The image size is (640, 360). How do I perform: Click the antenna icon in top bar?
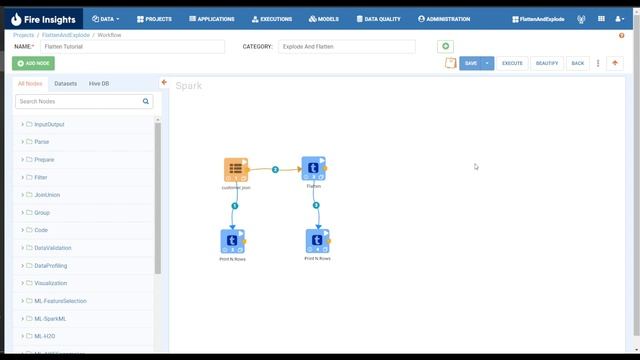(581, 19)
